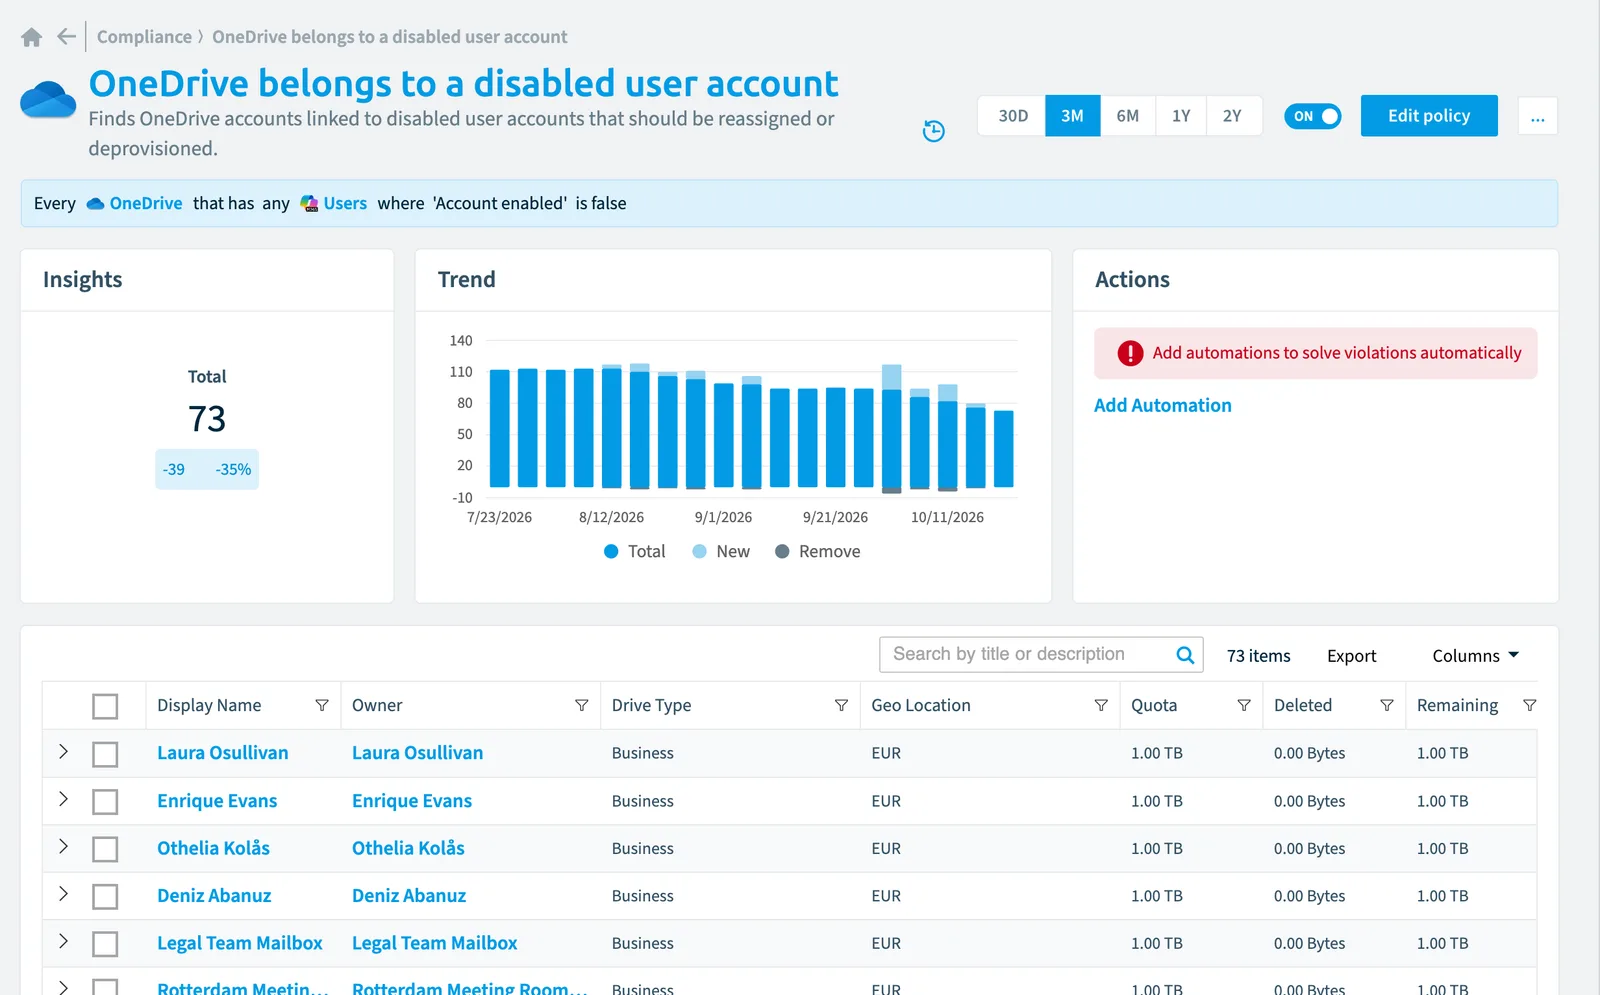Select the Enrique Evans row checkbox
The width and height of the screenshot is (1600, 995).
click(105, 802)
